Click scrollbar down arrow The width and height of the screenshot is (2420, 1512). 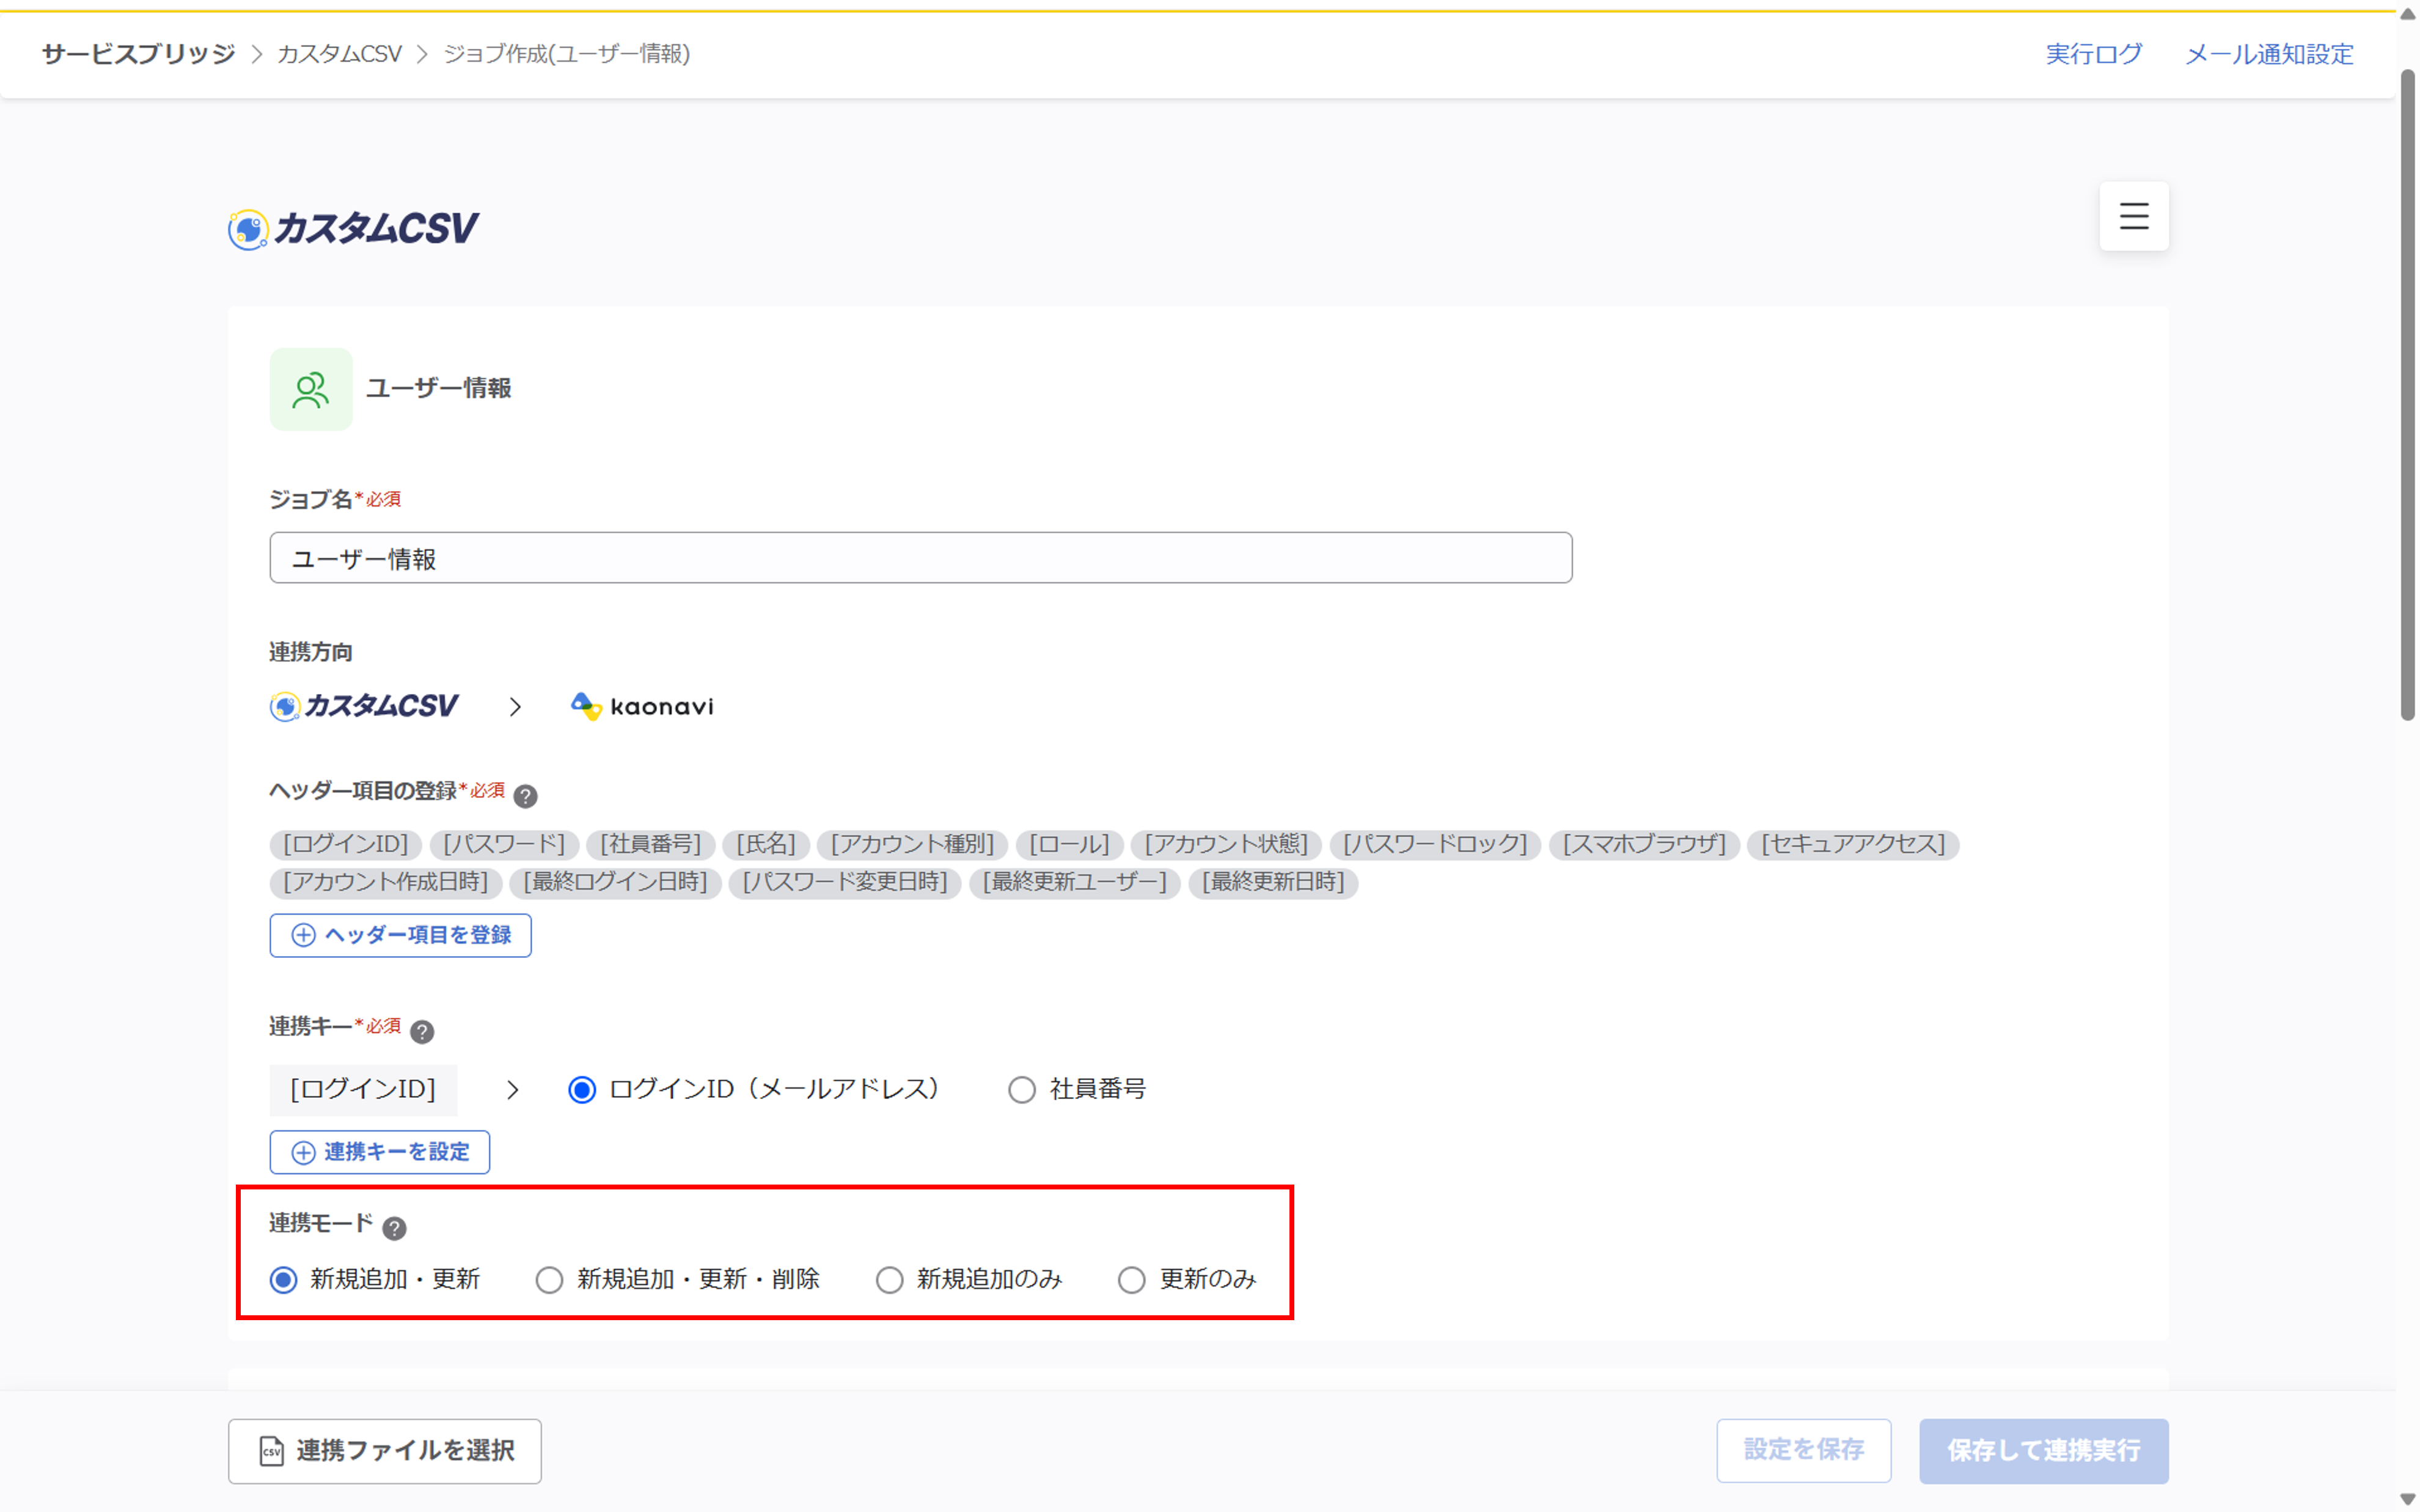coord(2408,1499)
